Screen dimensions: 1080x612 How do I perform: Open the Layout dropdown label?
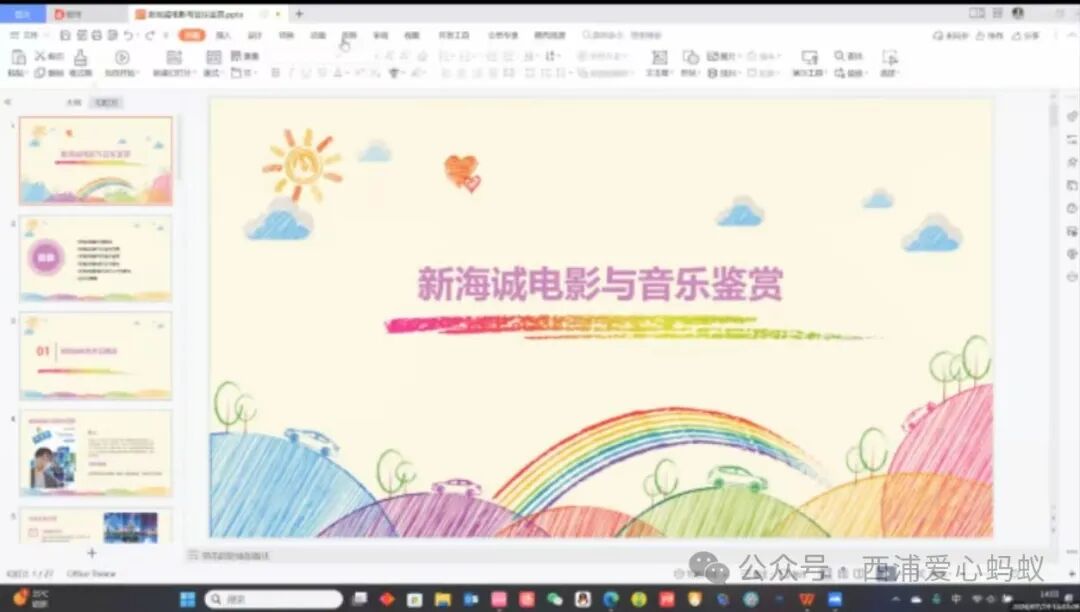pyautogui.click(x=212, y=72)
